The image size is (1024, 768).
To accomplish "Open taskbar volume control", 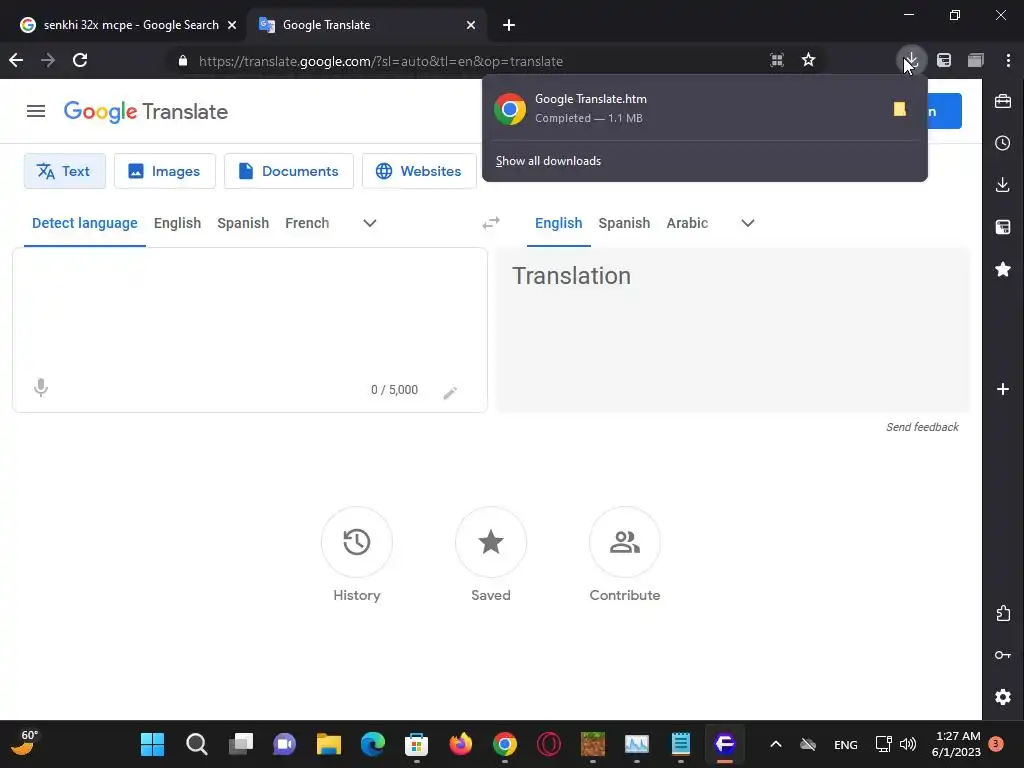I will click(x=908, y=744).
